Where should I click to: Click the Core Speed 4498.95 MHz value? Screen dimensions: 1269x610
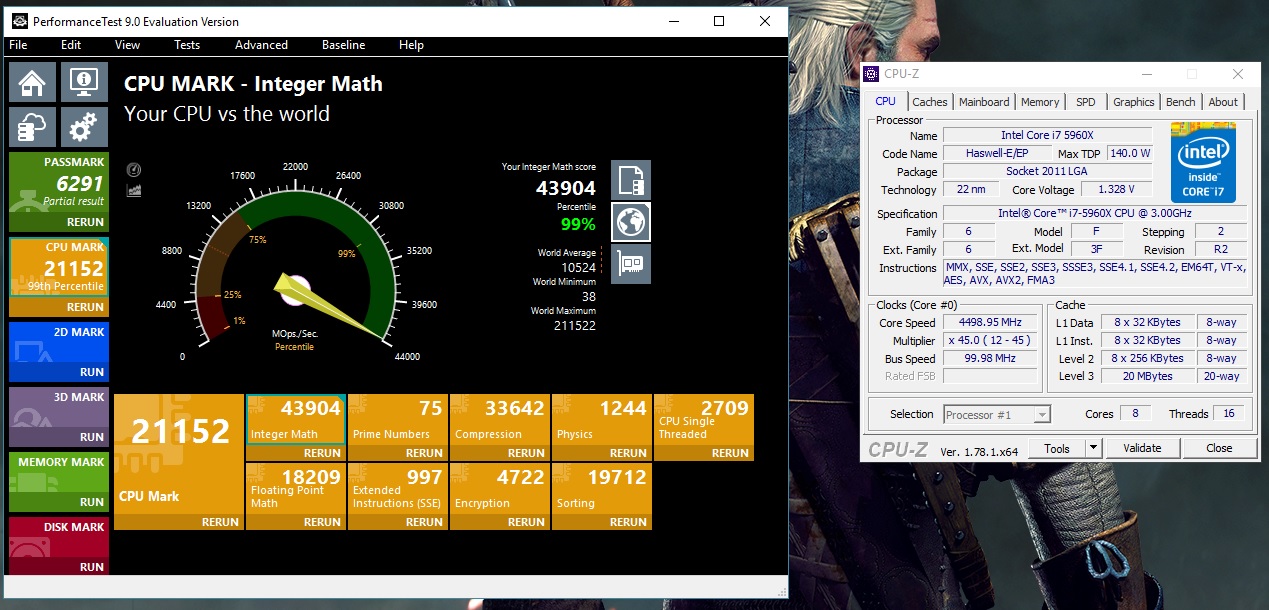click(991, 323)
